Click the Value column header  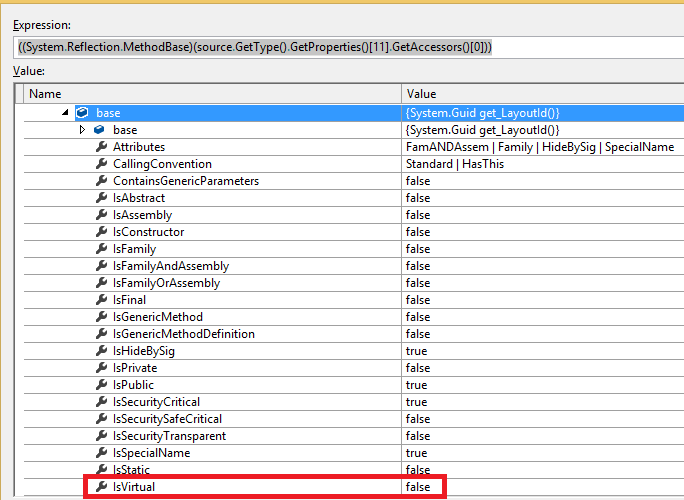(x=543, y=94)
